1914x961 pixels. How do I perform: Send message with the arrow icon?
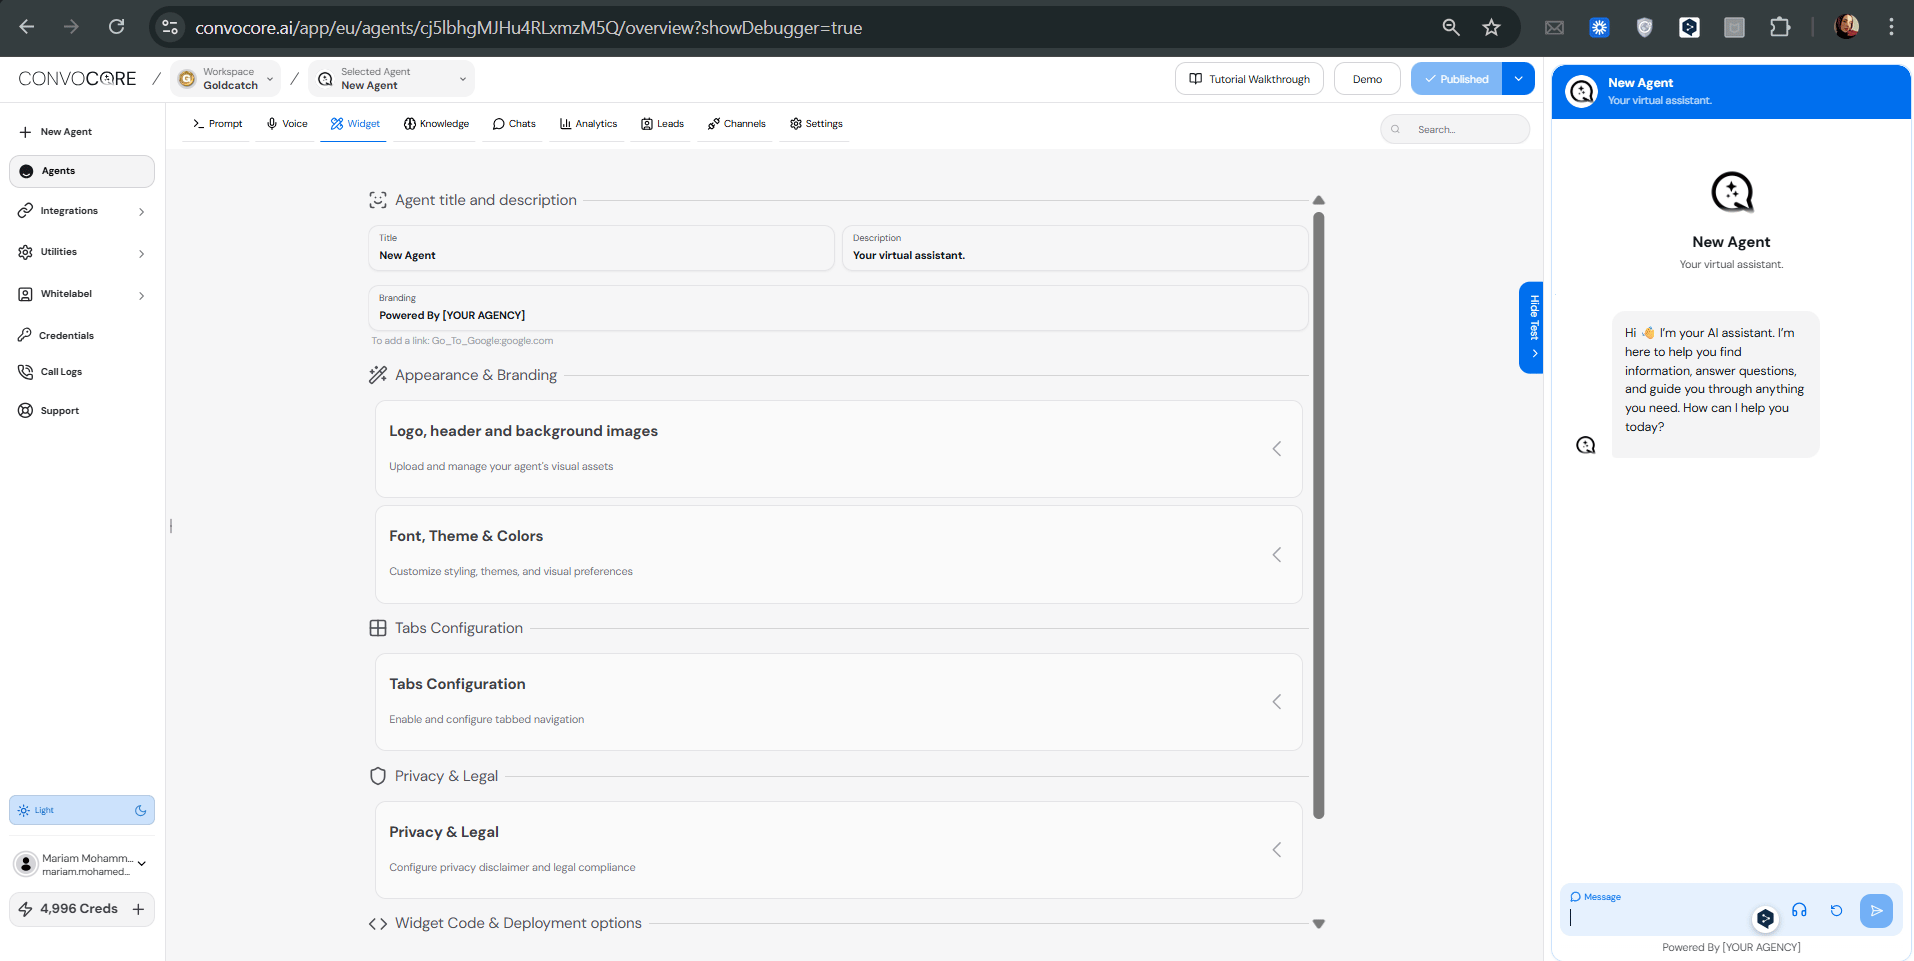click(1876, 910)
